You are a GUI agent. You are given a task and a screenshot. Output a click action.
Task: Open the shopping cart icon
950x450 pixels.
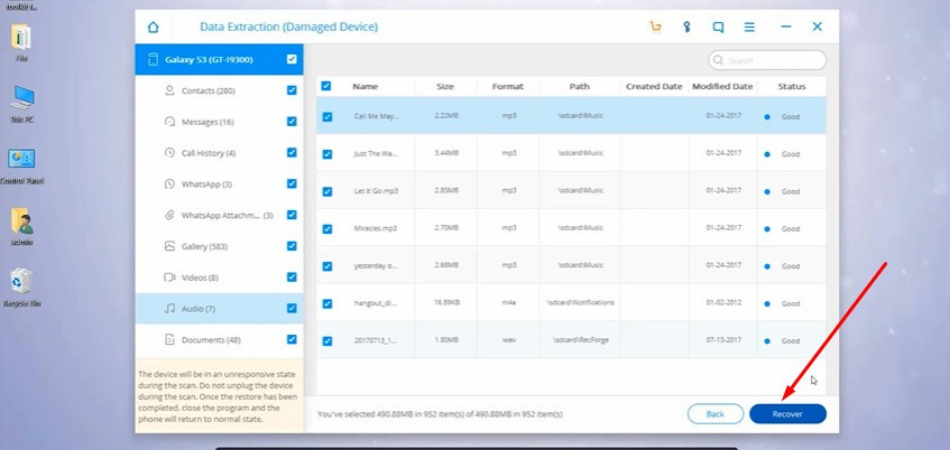(x=655, y=27)
